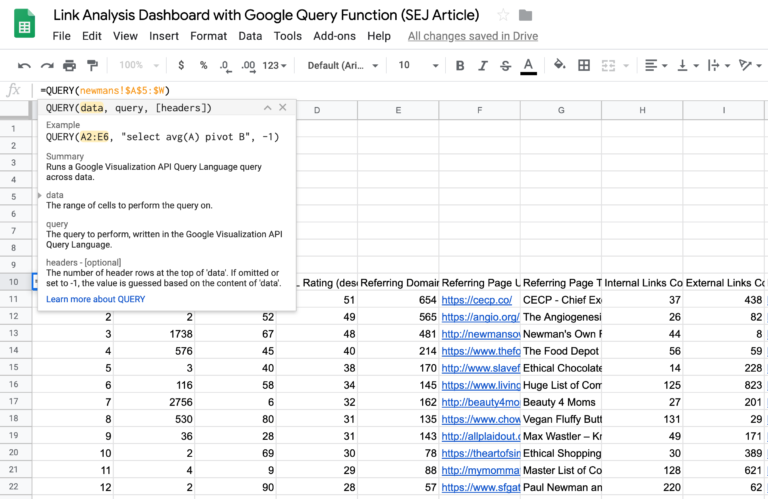The image size is (768, 499).
Task: Toggle italic formatting
Action: click(483, 66)
